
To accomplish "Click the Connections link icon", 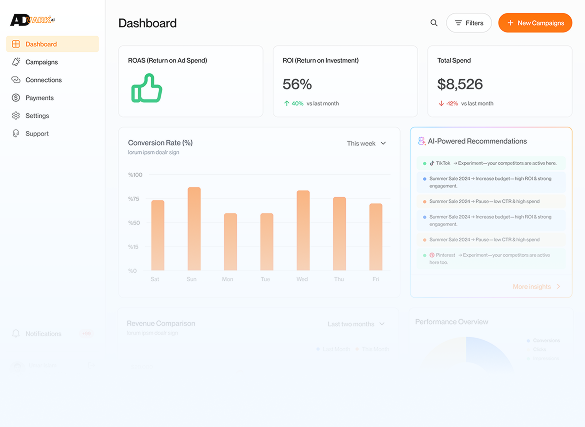I will point(16,80).
